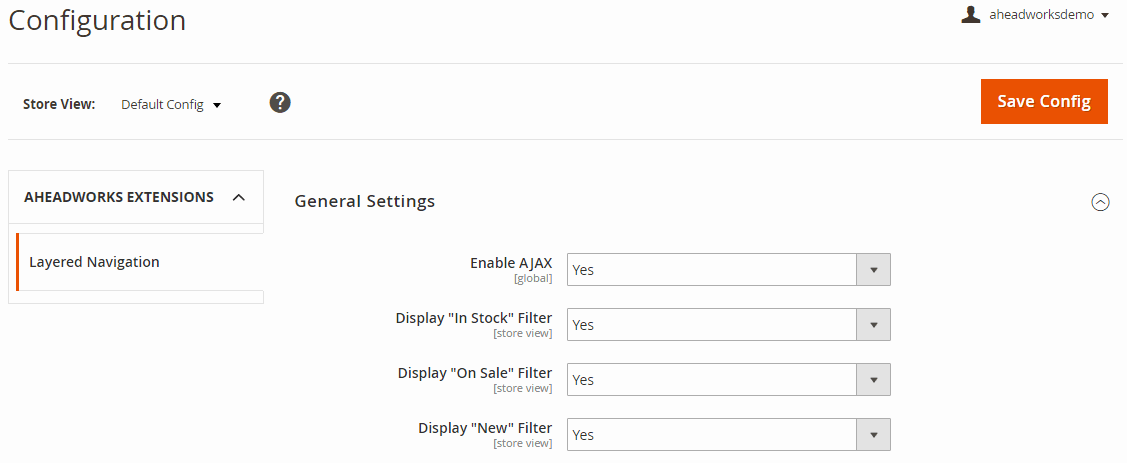Screen dimensions: 1127x463
Task: Click the arrow beside aheadworksdemo username
Action: click(1104, 16)
